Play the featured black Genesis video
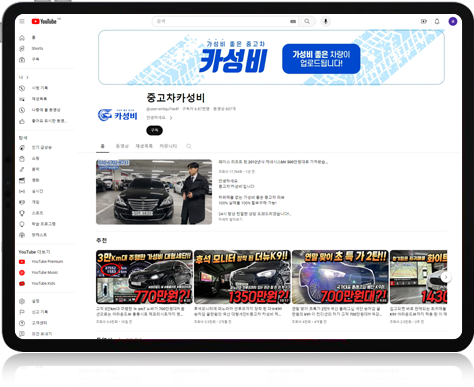This screenshot has width=474, height=387. tap(154, 192)
